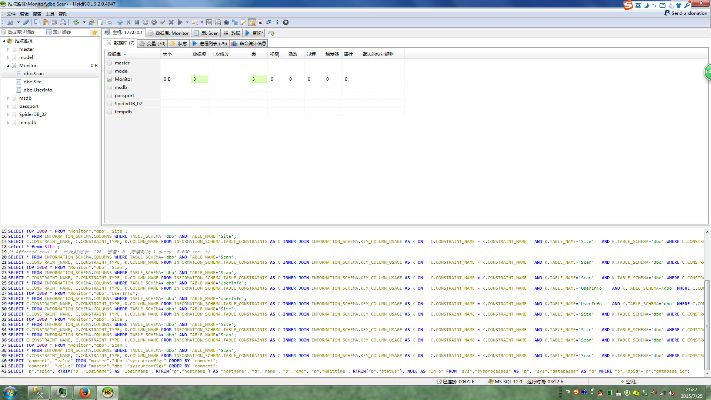This screenshot has height=400, width=711.
Task: Expand the passport database tree node
Action: pyautogui.click(x=7, y=106)
